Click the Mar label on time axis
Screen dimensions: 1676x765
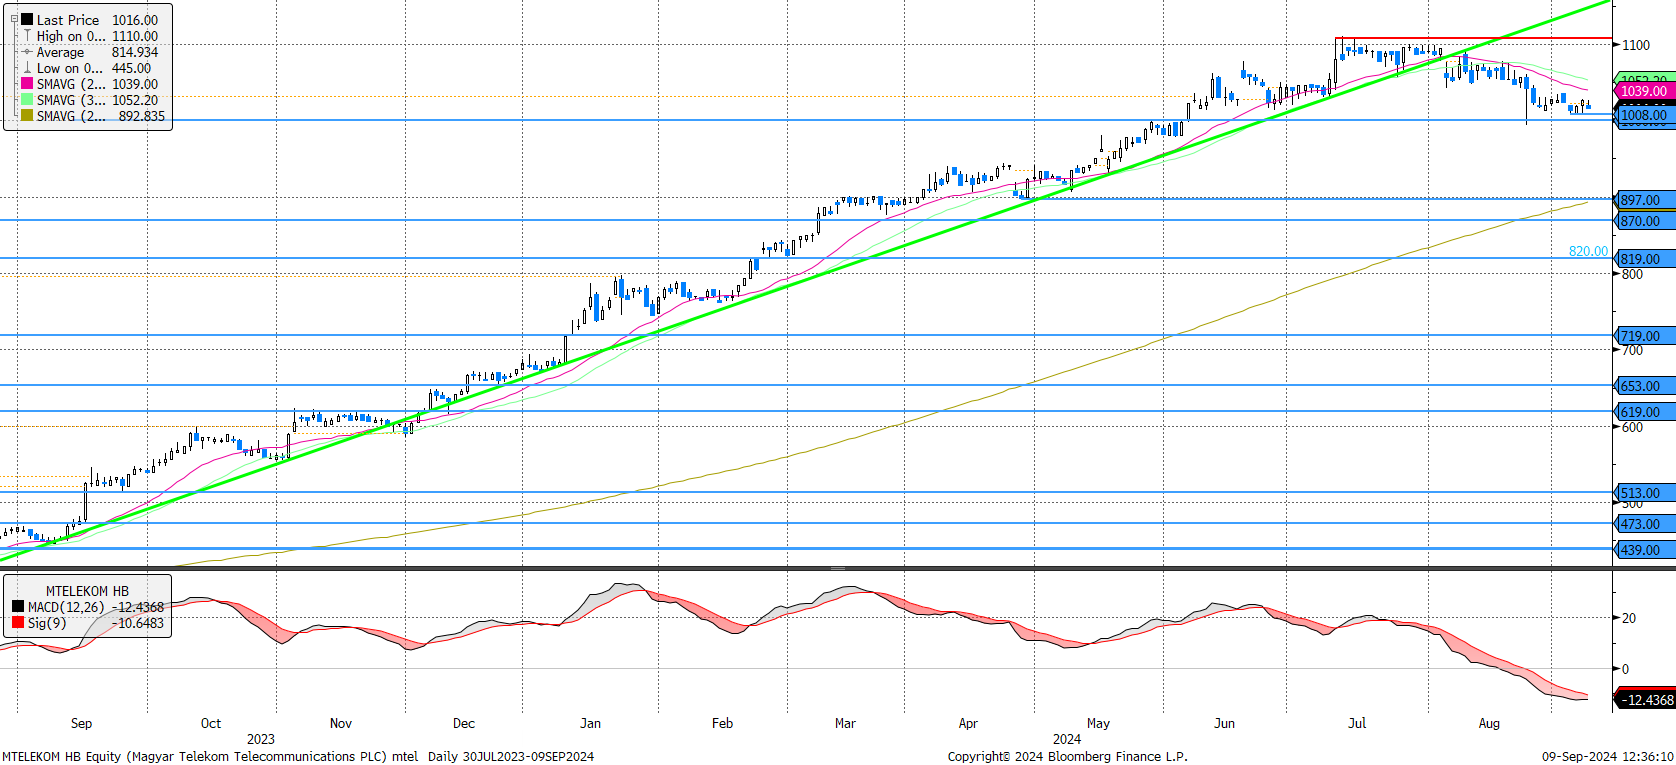845,723
